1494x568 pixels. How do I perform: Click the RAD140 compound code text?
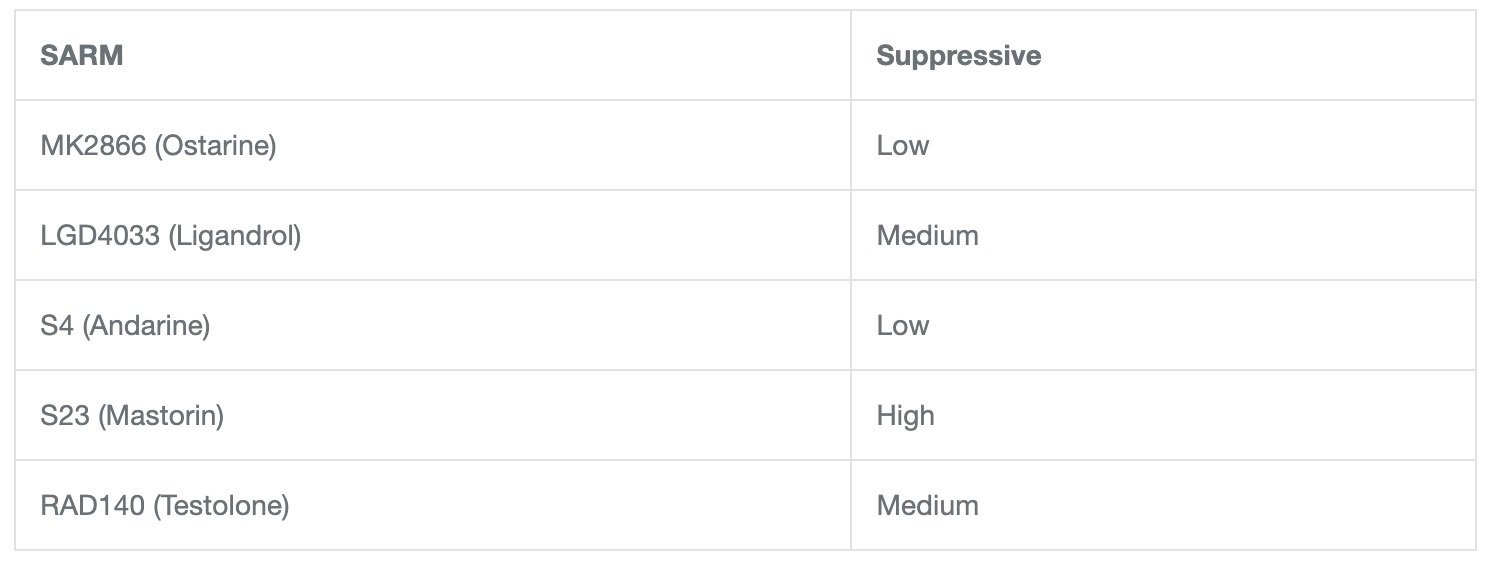coord(93,506)
